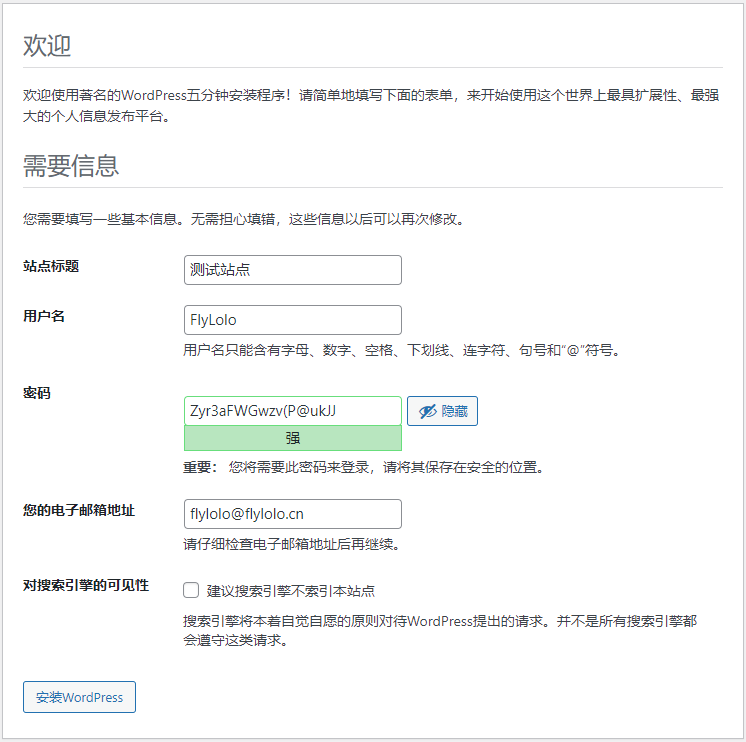This screenshot has height=742, width=746.
Task: Click the WordPress five-minute install welcome paragraph
Action: pyautogui.click(x=371, y=106)
